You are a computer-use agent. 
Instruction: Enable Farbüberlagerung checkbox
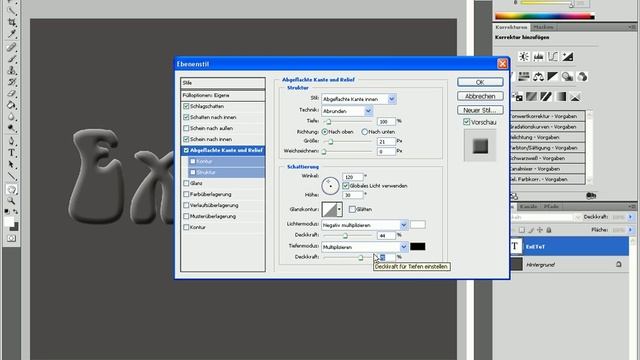click(186, 194)
